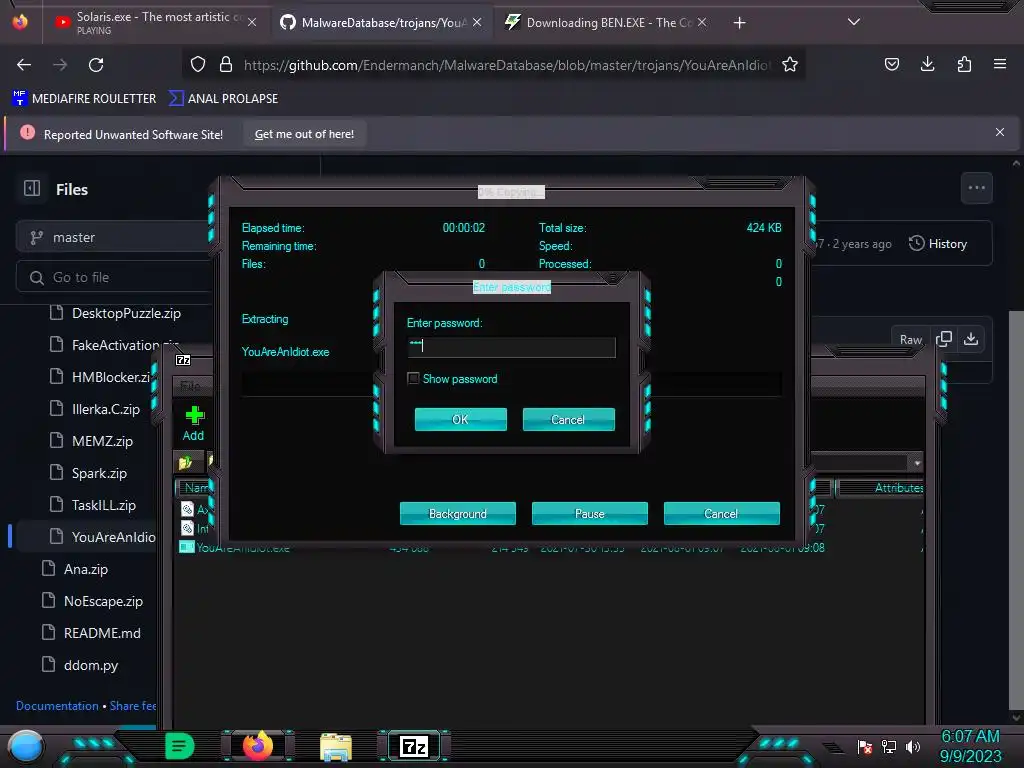Open the list all tabs chevron
1024x768 pixels.
pyautogui.click(x=853, y=22)
